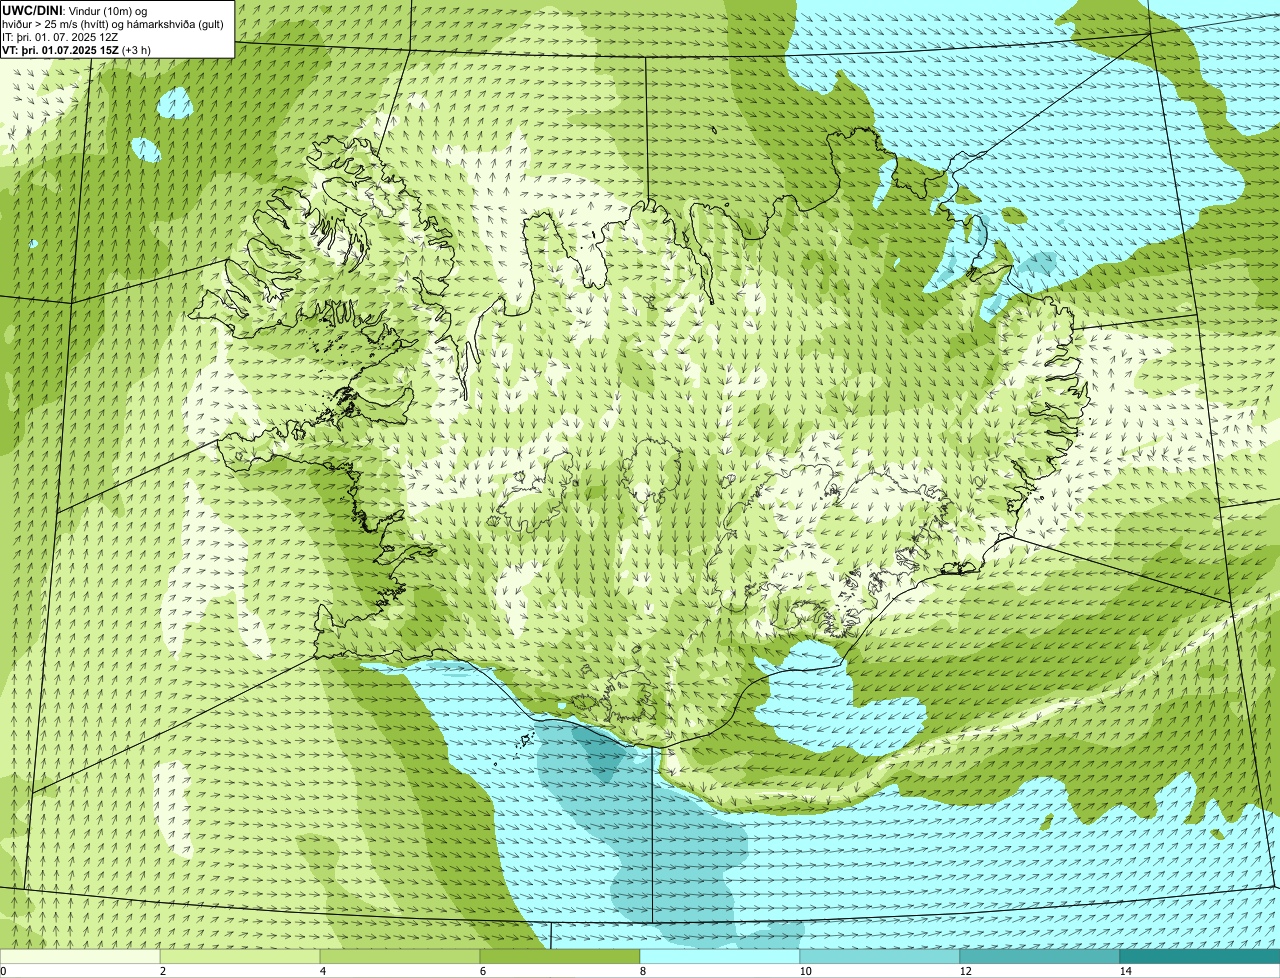Click the legend scale label "10"

(805, 971)
